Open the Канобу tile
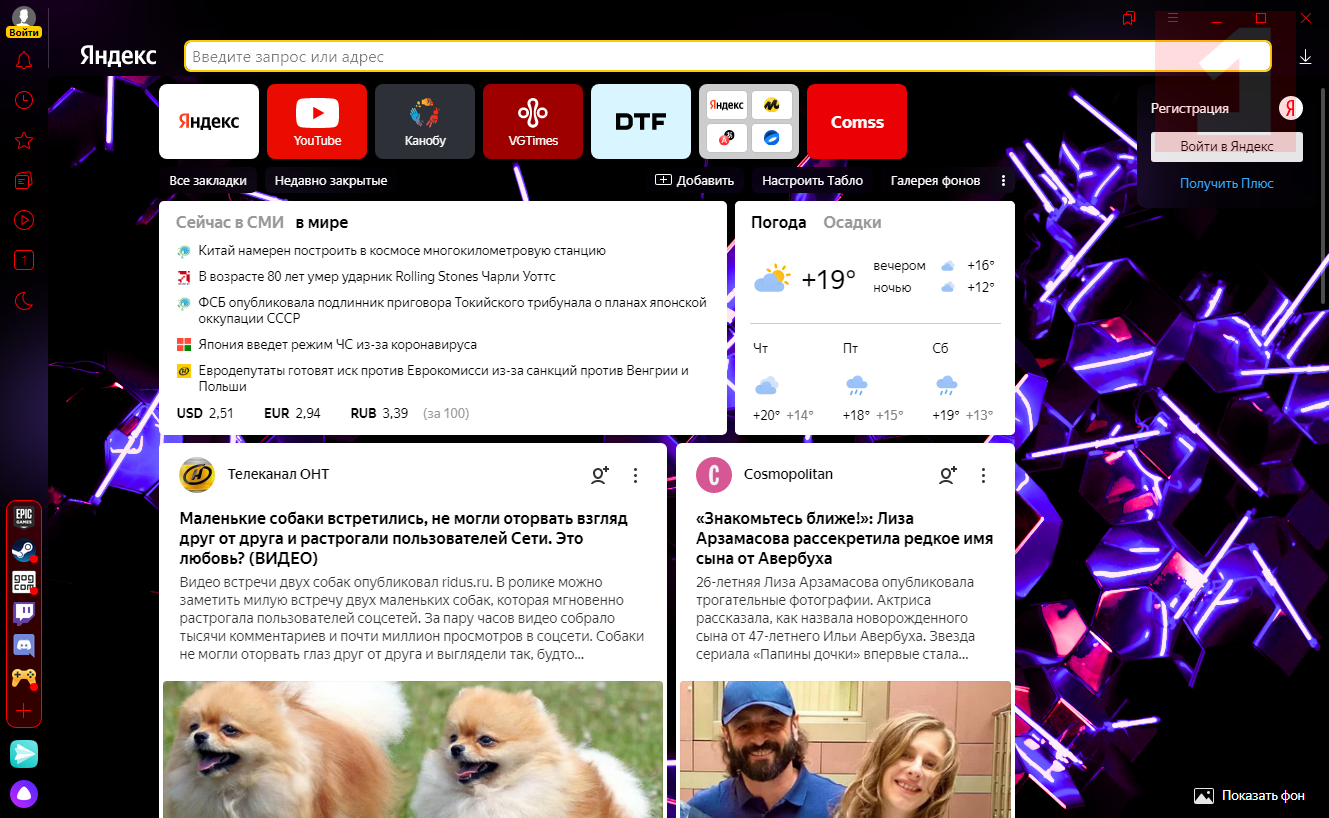The width and height of the screenshot is (1329, 818). (425, 121)
